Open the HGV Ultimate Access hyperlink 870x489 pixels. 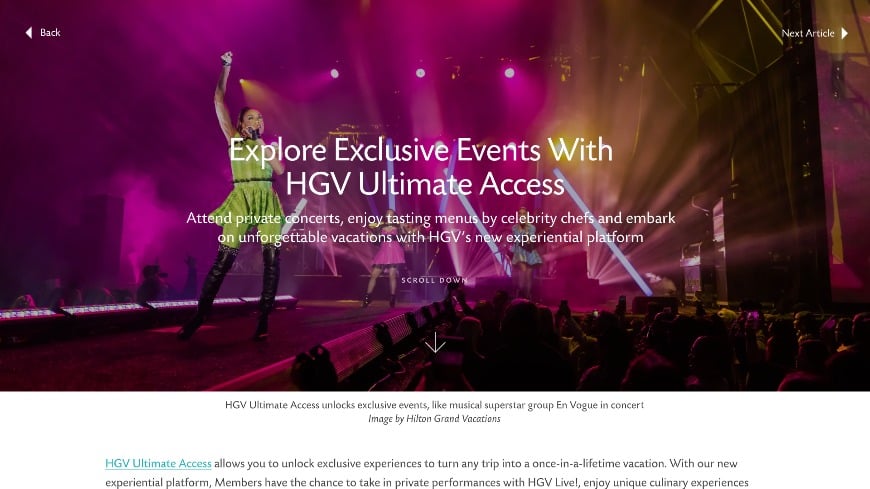coord(158,463)
